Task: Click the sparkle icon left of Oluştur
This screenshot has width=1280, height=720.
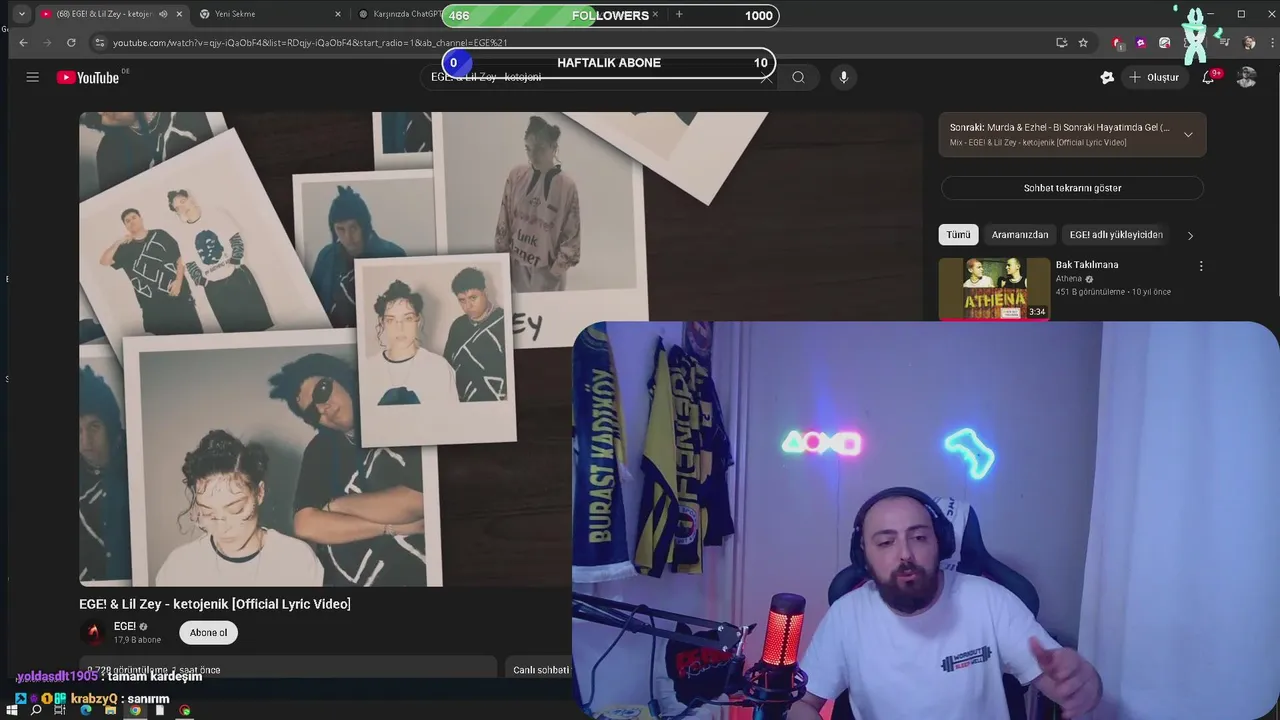Action: pos(1107,77)
